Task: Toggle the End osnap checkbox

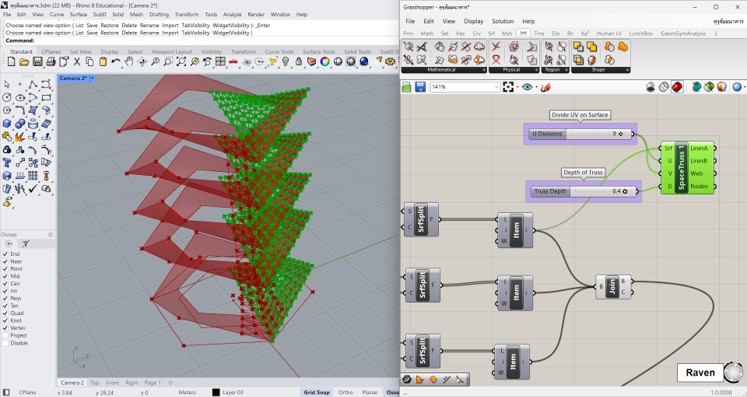Action: click(5, 254)
